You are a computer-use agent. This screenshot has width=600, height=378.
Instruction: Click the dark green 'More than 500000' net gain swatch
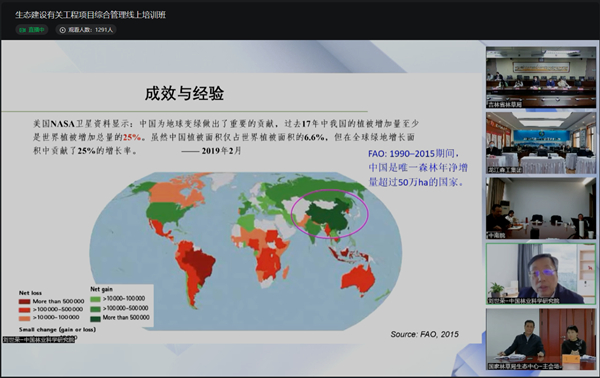(x=95, y=318)
